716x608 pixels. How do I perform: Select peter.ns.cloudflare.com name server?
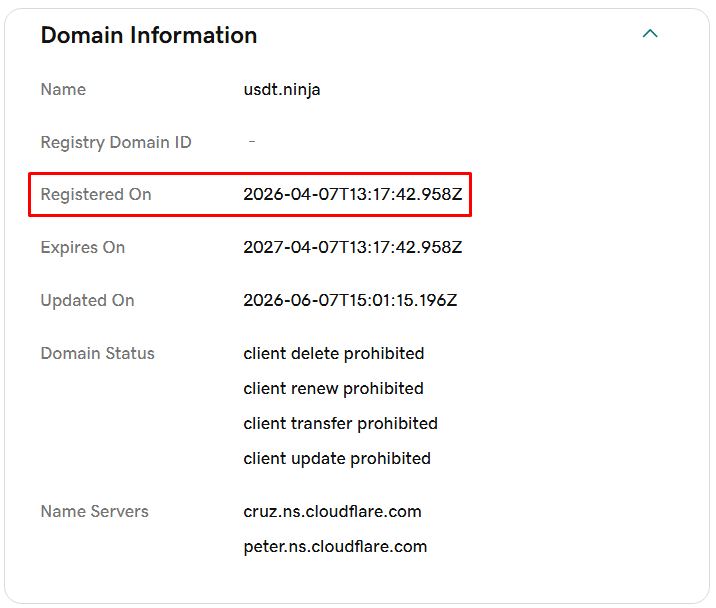tap(335, 547)
